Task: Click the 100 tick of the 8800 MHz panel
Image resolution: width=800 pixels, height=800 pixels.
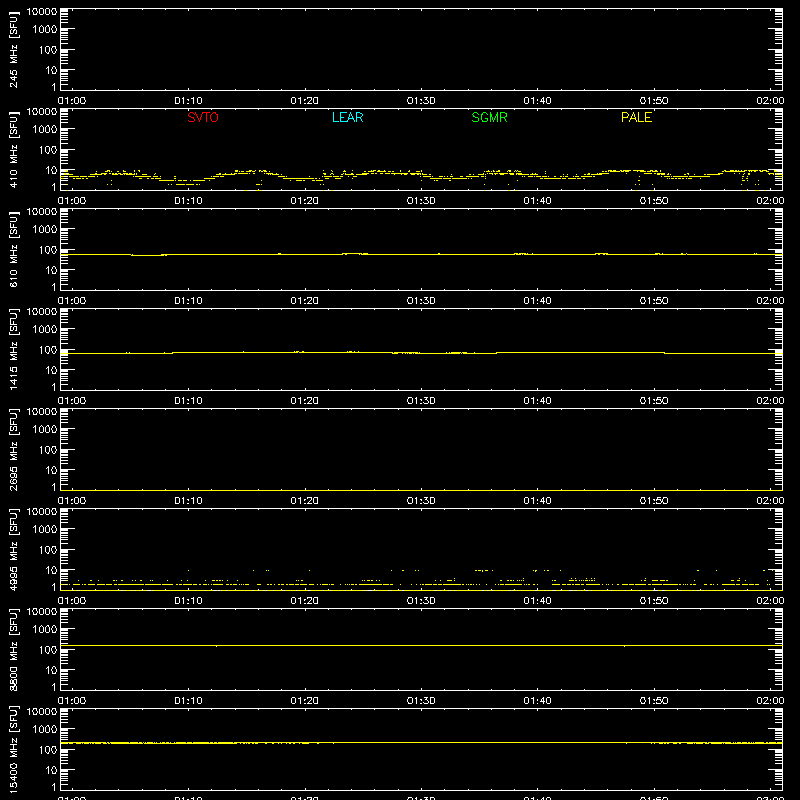Action: point(48,650)
